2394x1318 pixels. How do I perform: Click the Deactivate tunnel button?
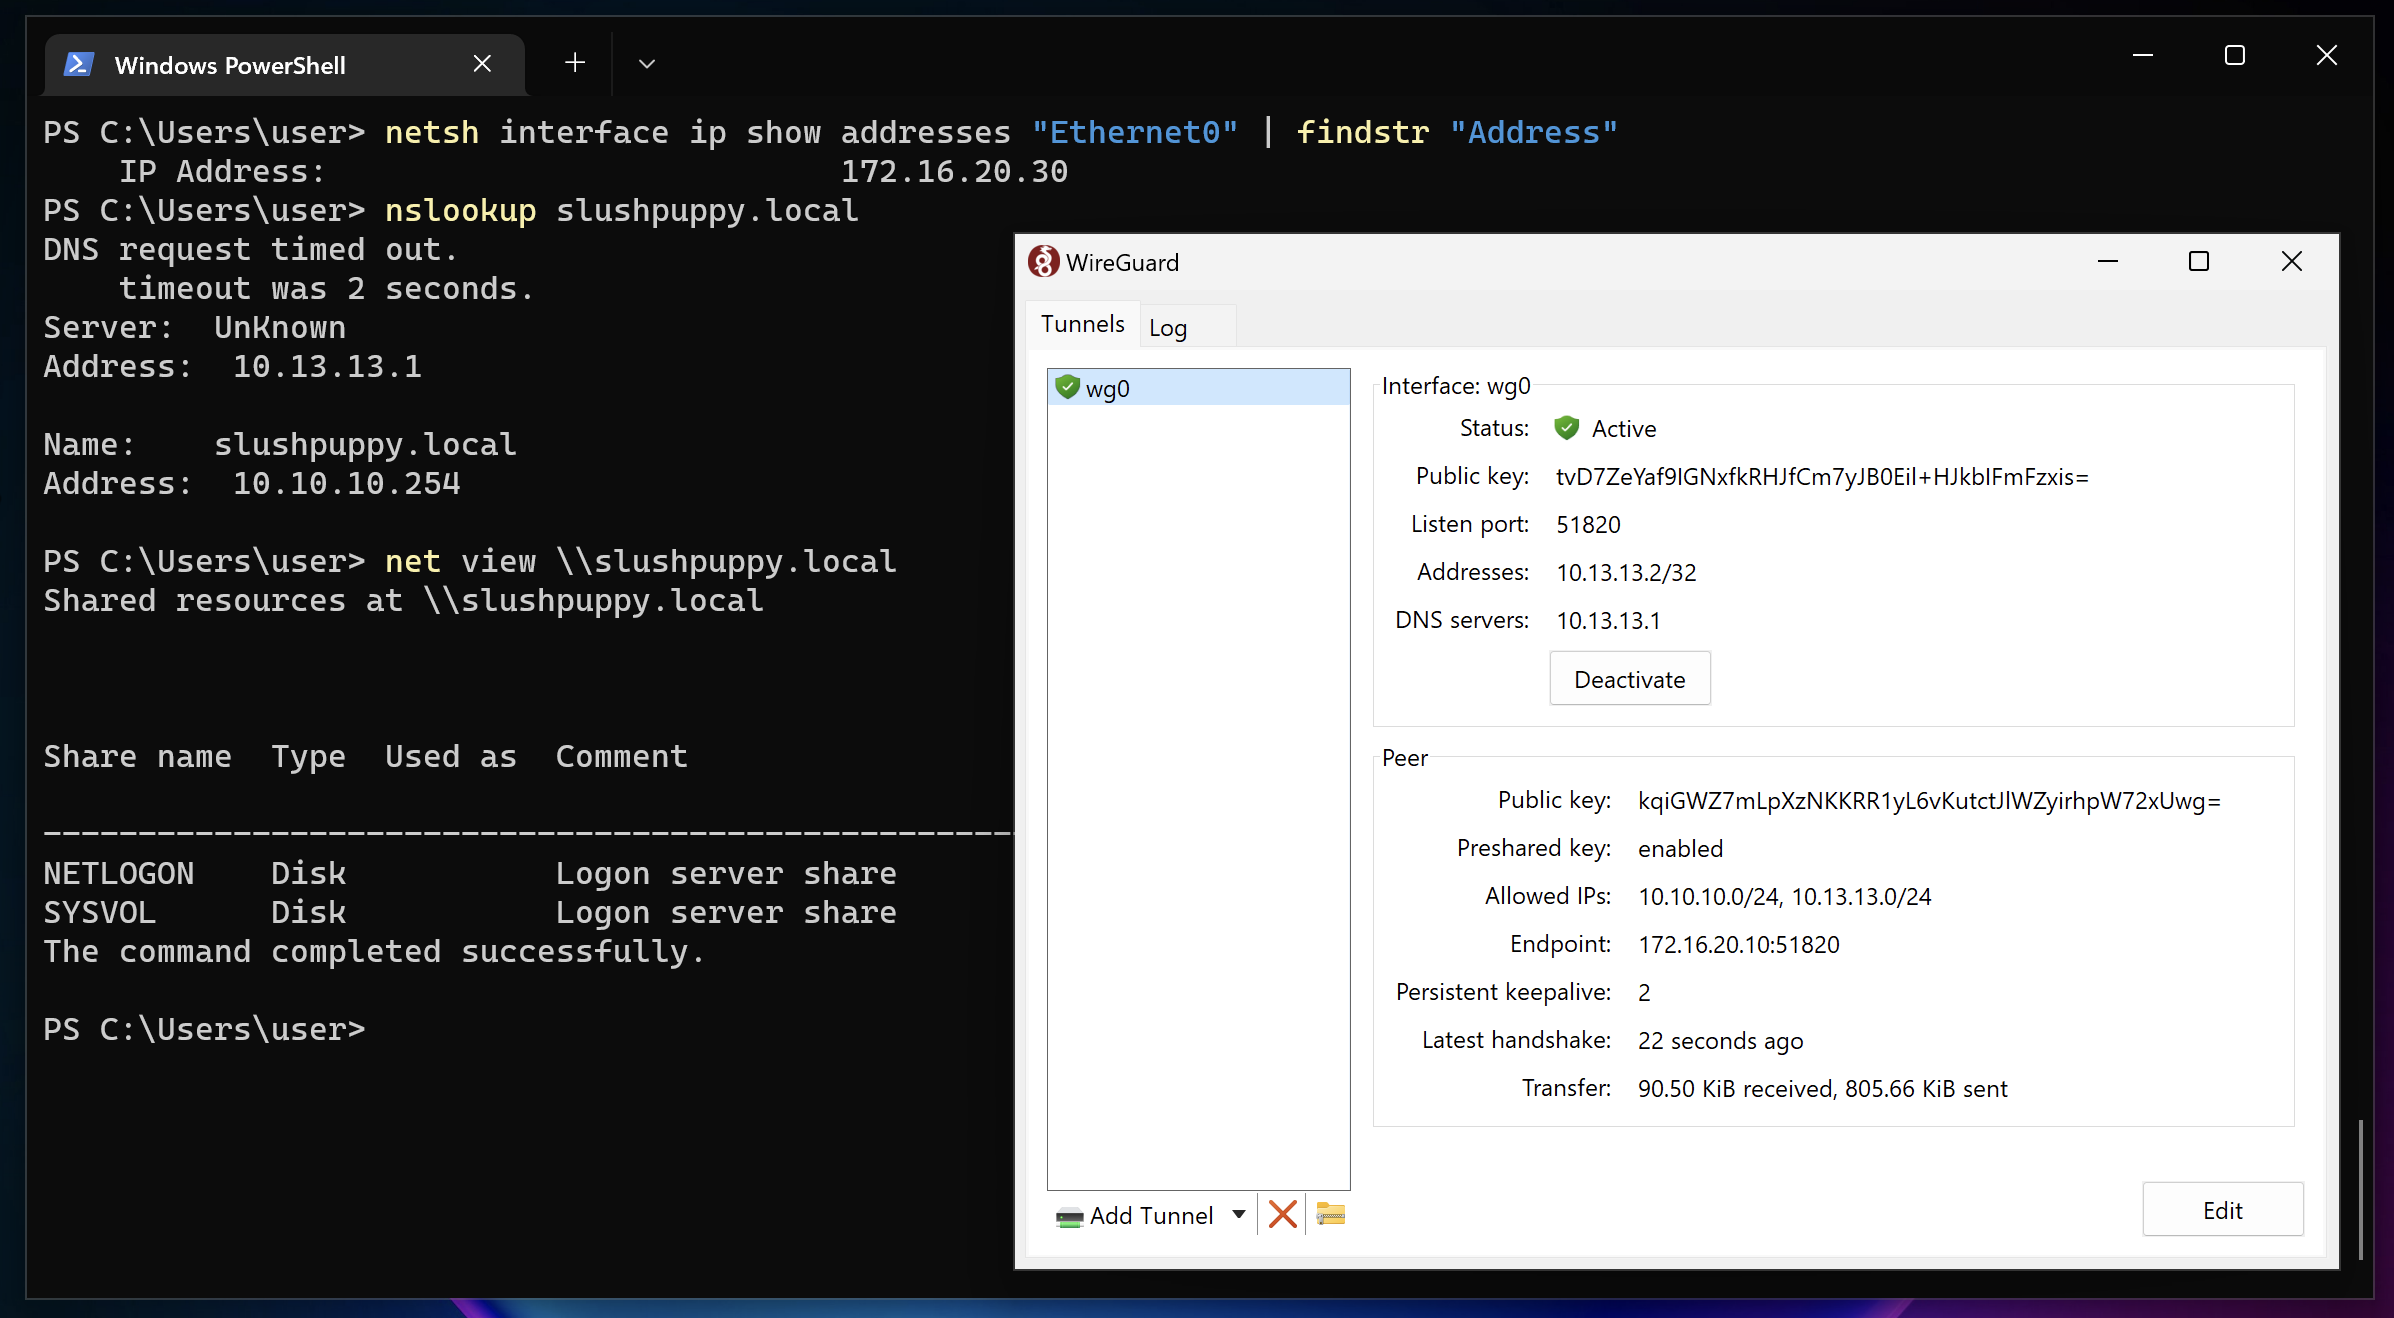coord(1629,679)
